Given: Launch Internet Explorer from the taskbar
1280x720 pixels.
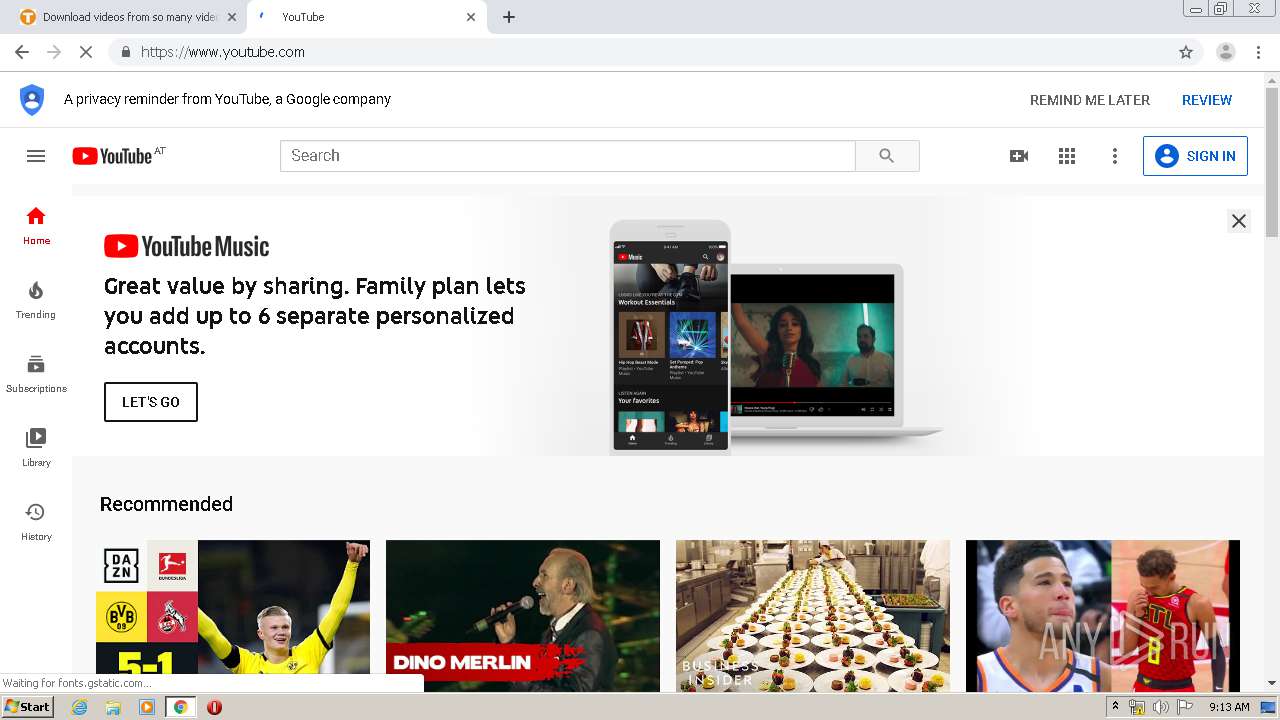Looking at the screenshot, I should [x=80, y=707].
